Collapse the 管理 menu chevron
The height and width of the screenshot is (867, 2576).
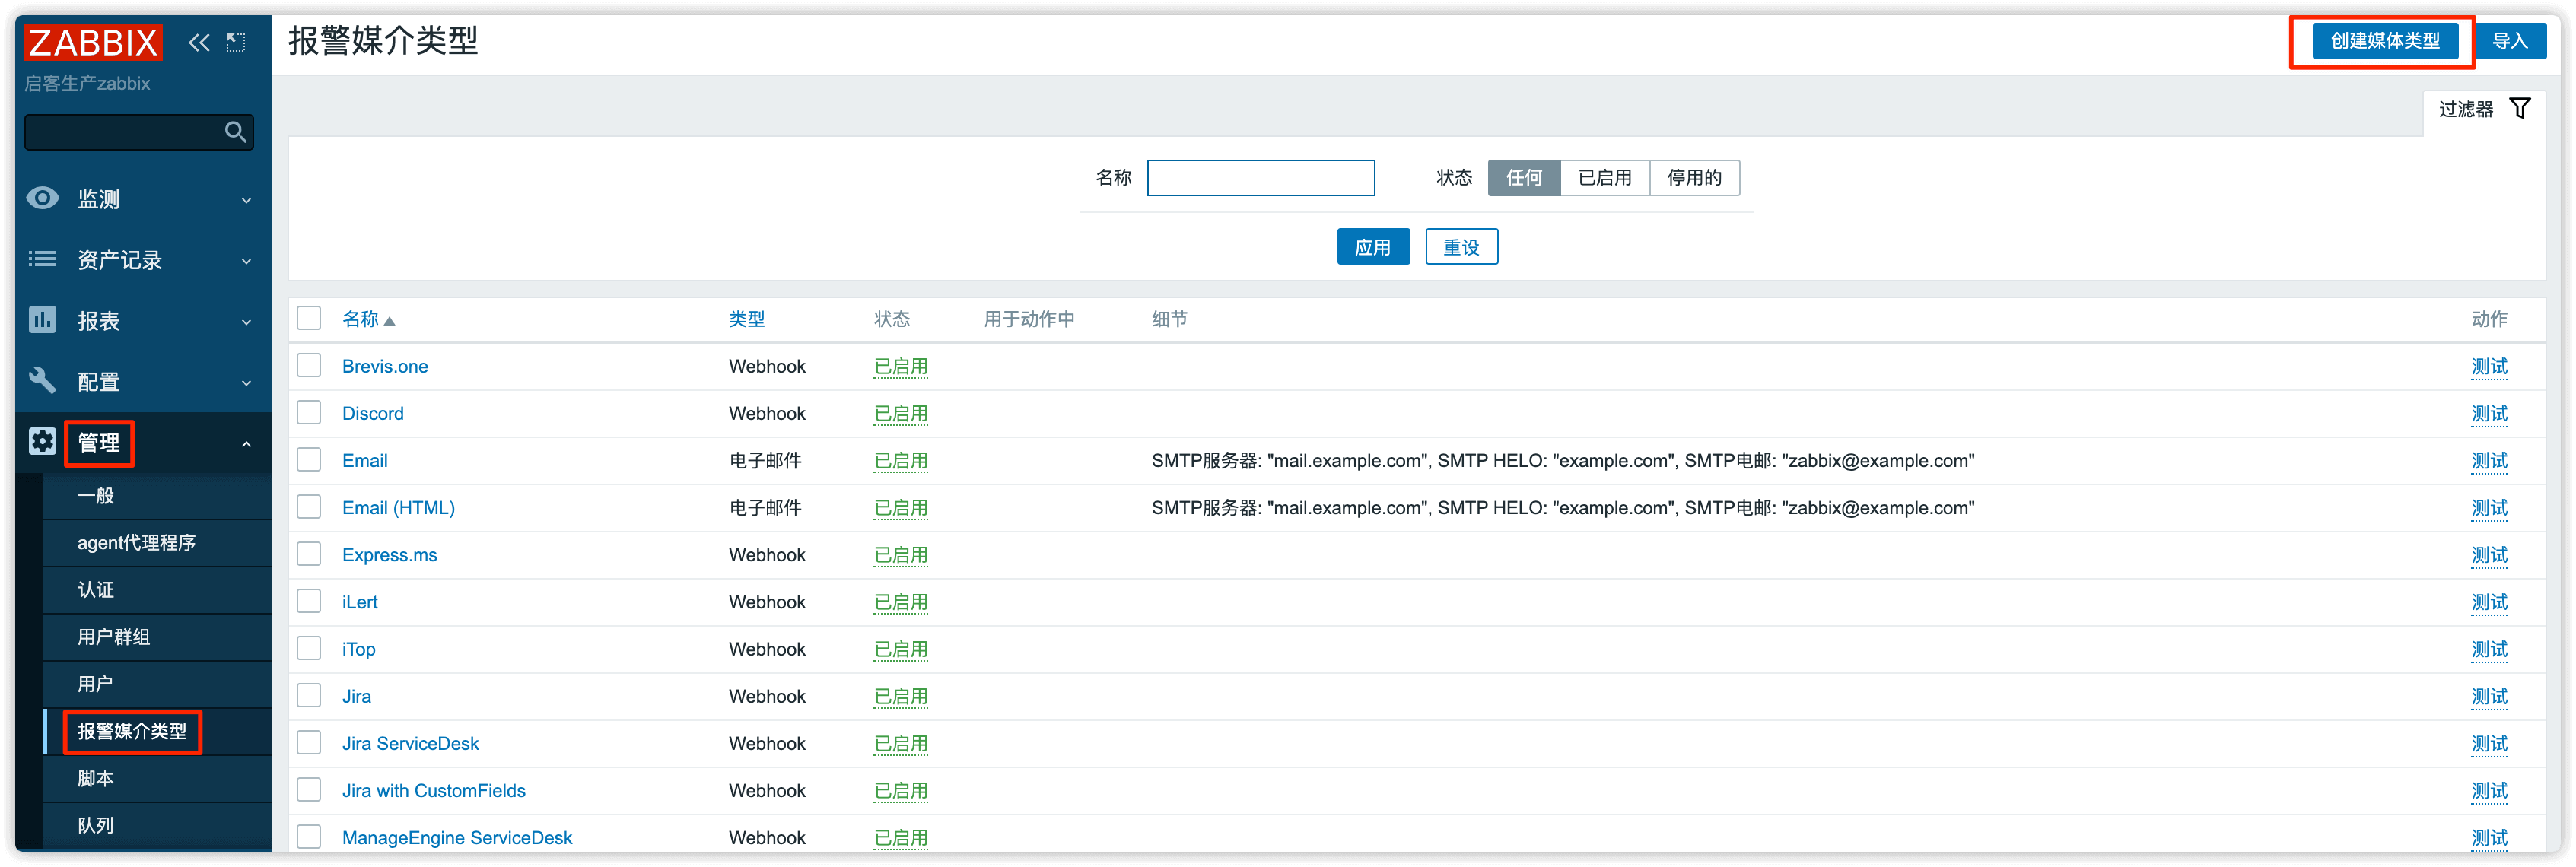tap(246, 444)
